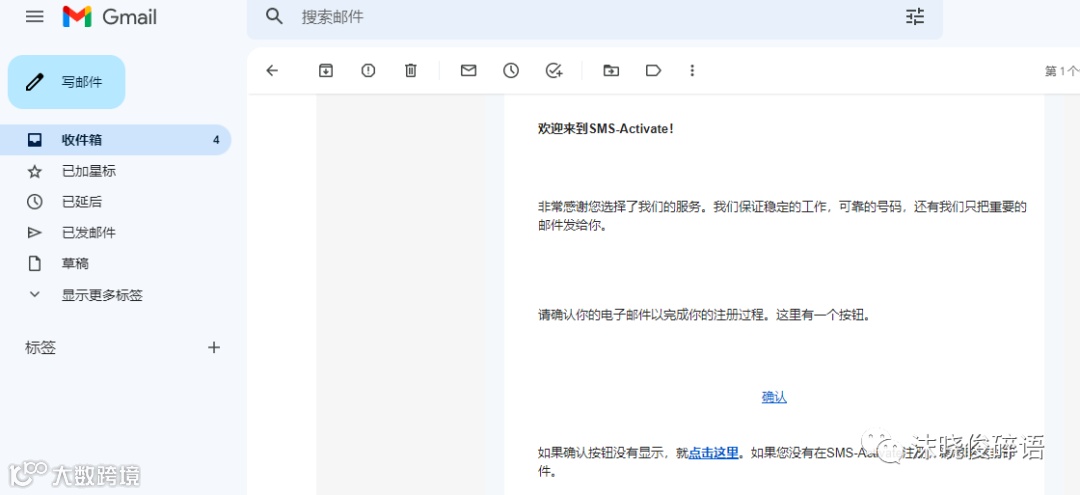
Task: Delete this email with trash icon
Action: 411,70
